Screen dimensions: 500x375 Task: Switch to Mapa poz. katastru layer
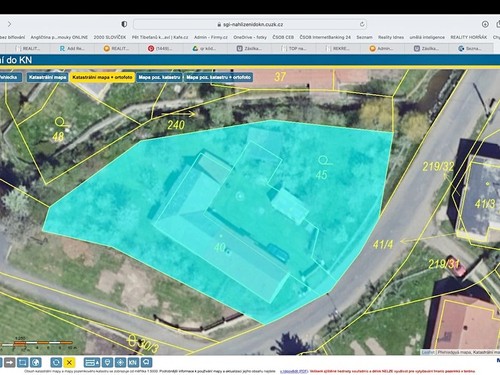pyautogui.click(x=159, y=77)
